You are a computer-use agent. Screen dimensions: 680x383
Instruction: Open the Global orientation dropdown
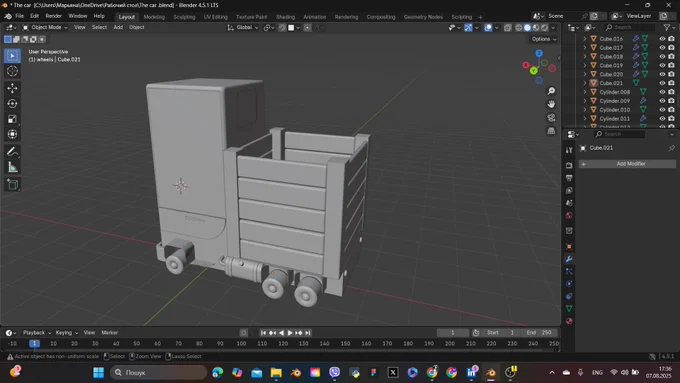point(243,27)
